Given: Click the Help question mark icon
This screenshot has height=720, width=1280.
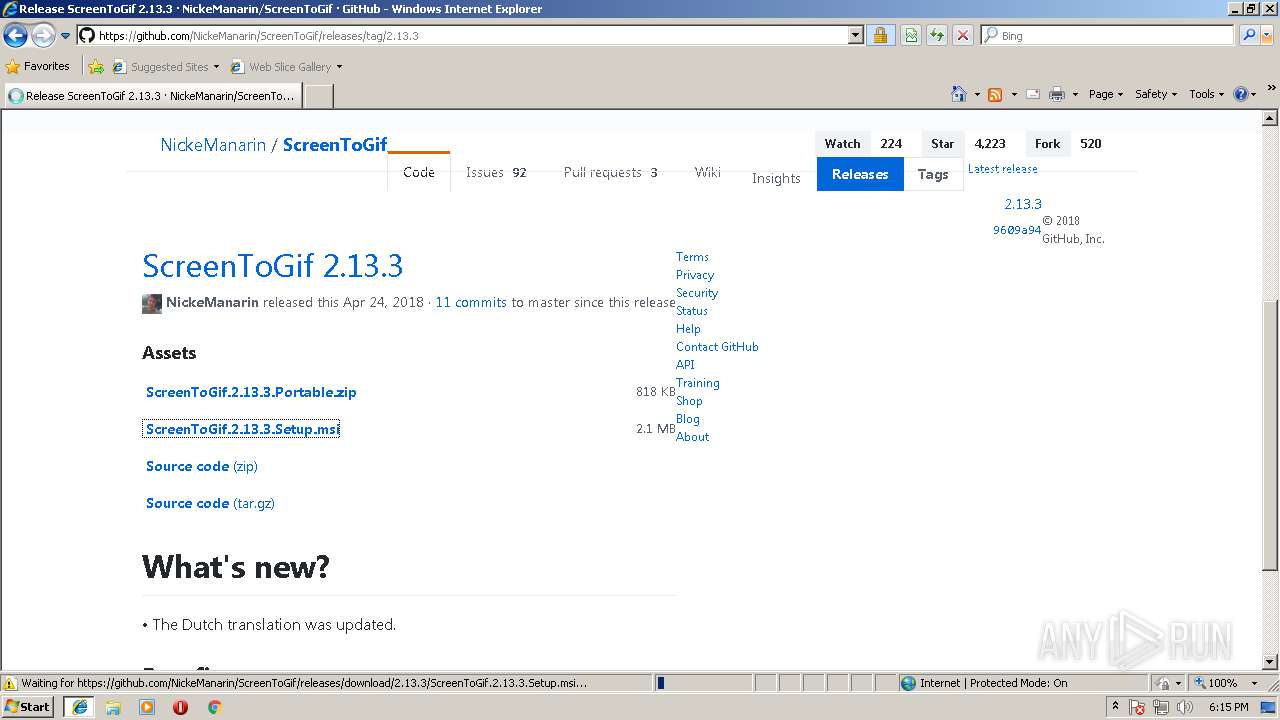Looking at the screenshot, I should click(1241, 94).
